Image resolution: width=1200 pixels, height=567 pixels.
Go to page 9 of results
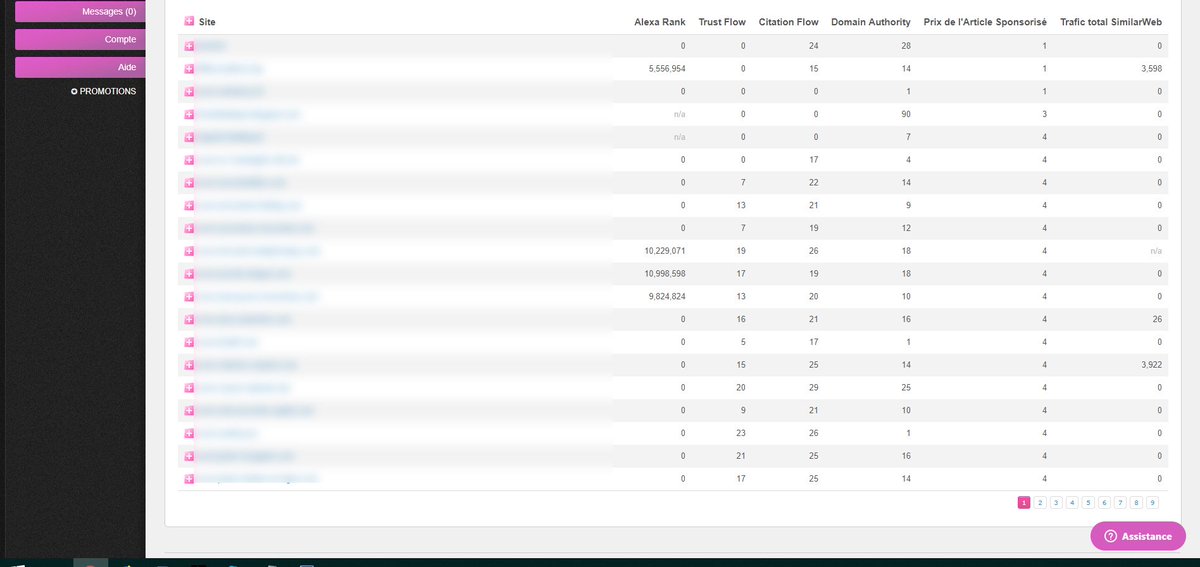[1152, 503]
